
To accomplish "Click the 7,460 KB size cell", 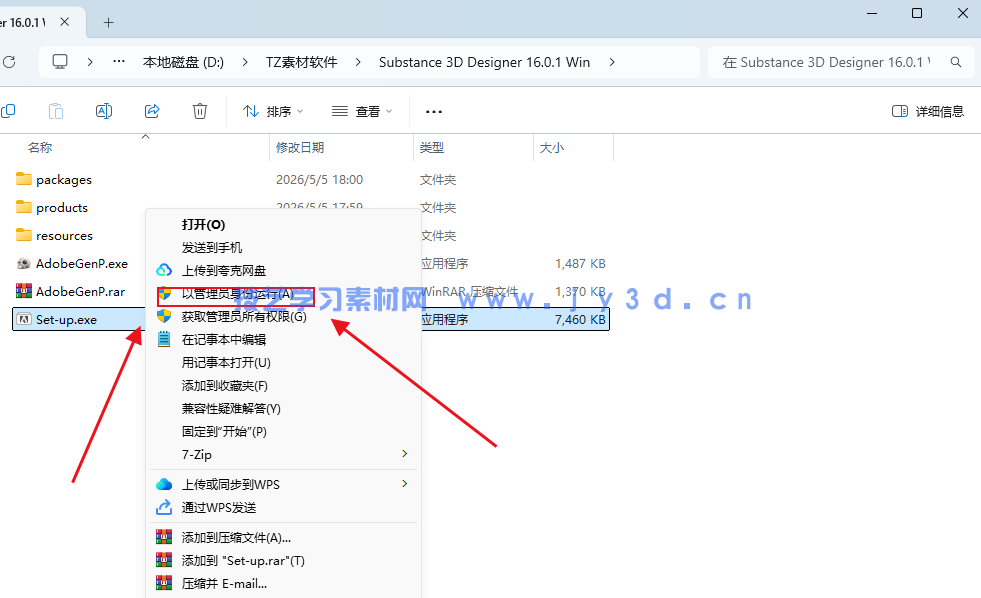I will click(580, 320).
